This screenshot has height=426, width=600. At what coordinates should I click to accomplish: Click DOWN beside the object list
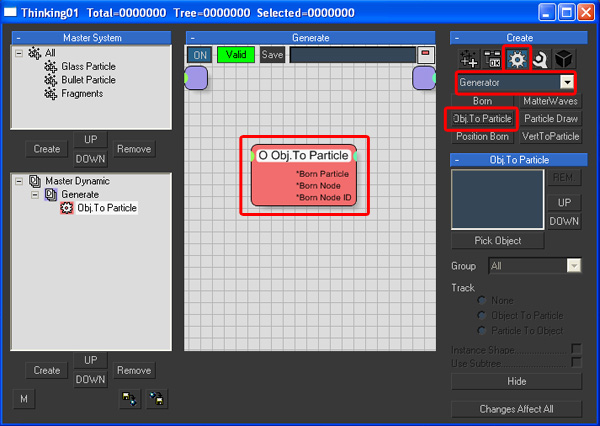coord(564,221)
